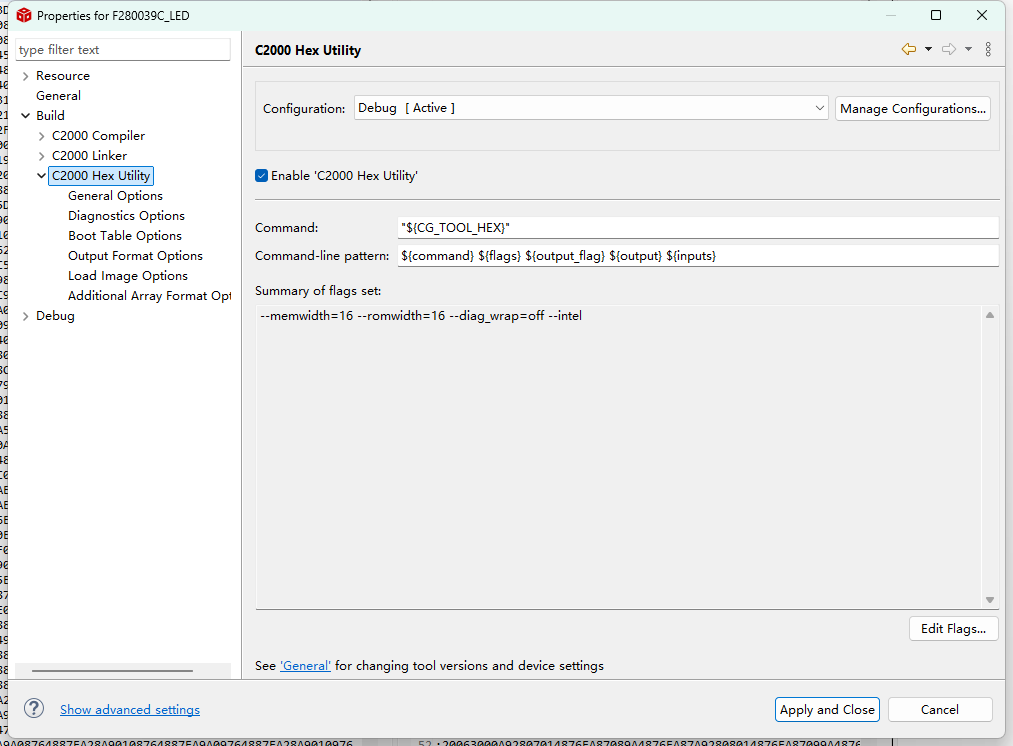Select Boot Table Options in tree
Viewport: 1013px width, 746px height.
click(x=125, y=236)
